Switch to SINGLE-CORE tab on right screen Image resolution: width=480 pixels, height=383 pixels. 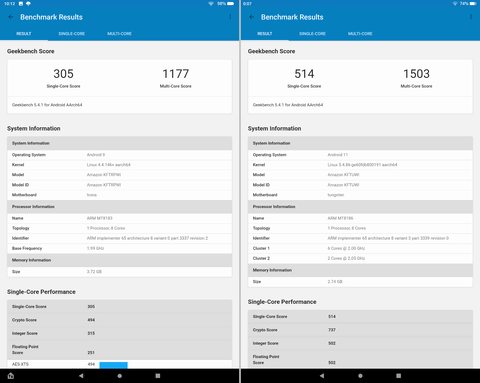click(312, 34)
